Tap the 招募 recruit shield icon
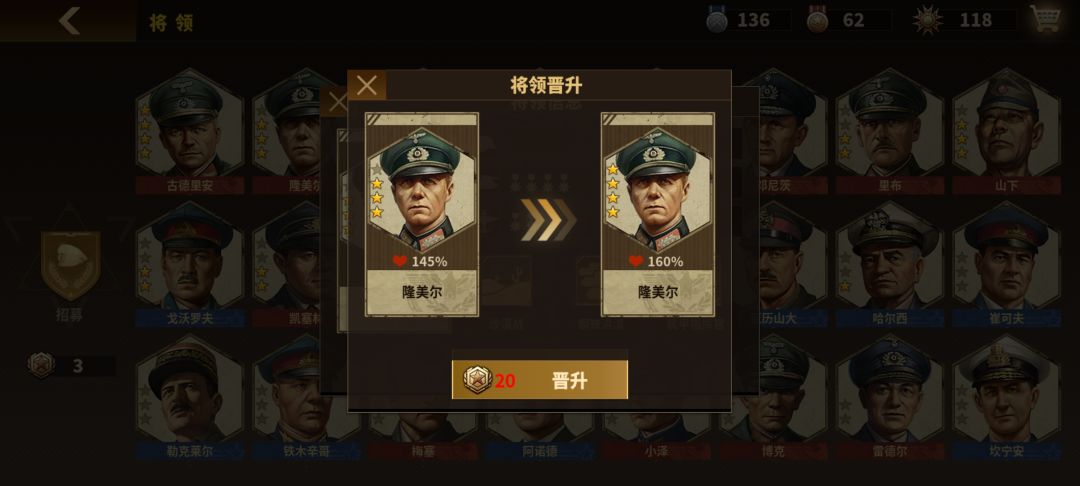Screen dimensions: 1080x486 tap(70, 265)
